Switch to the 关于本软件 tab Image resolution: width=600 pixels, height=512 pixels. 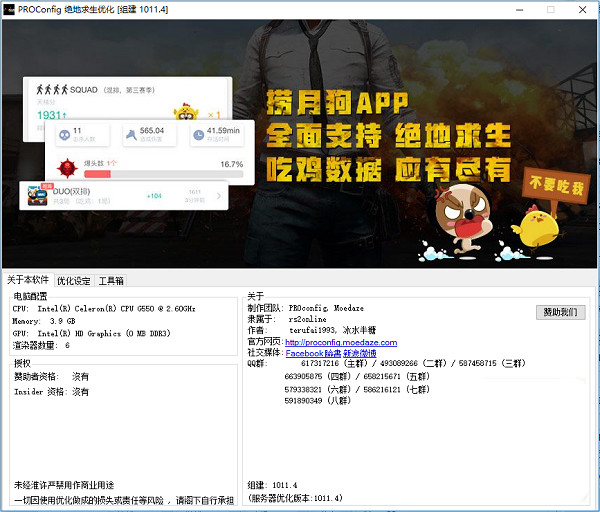(x=28, y=280)
